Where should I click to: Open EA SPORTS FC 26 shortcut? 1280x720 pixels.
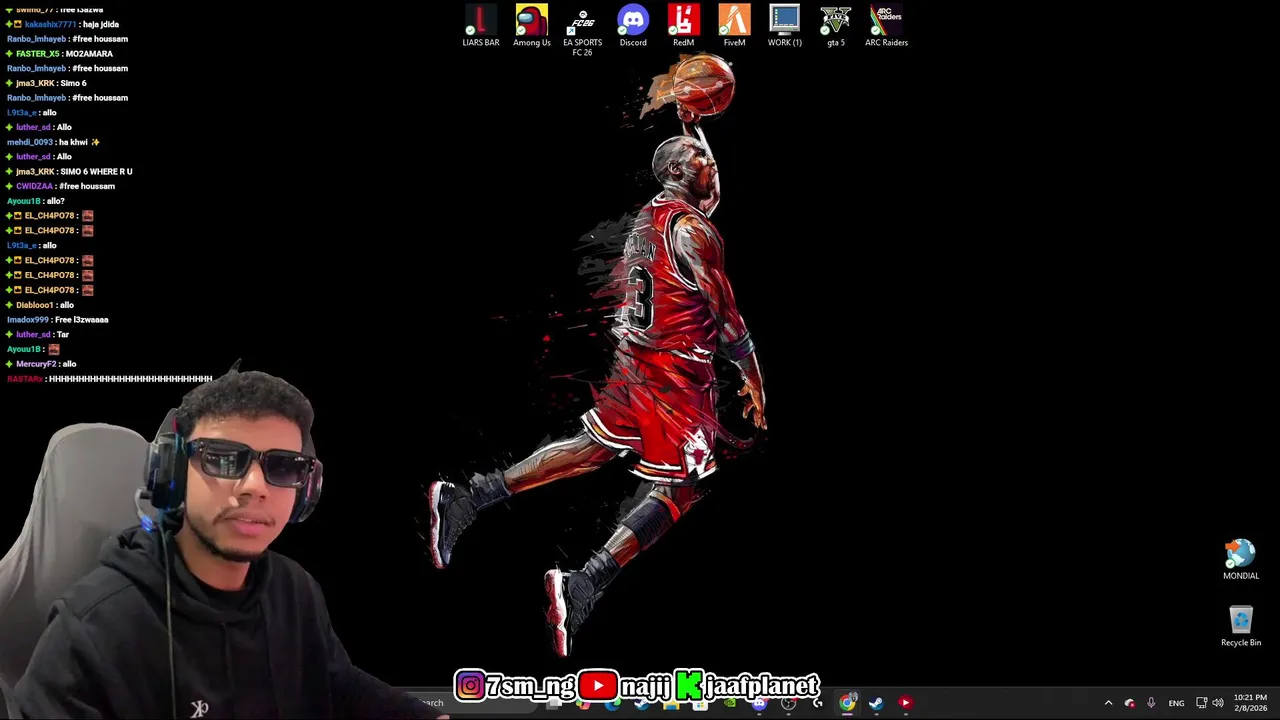[582, 31]
